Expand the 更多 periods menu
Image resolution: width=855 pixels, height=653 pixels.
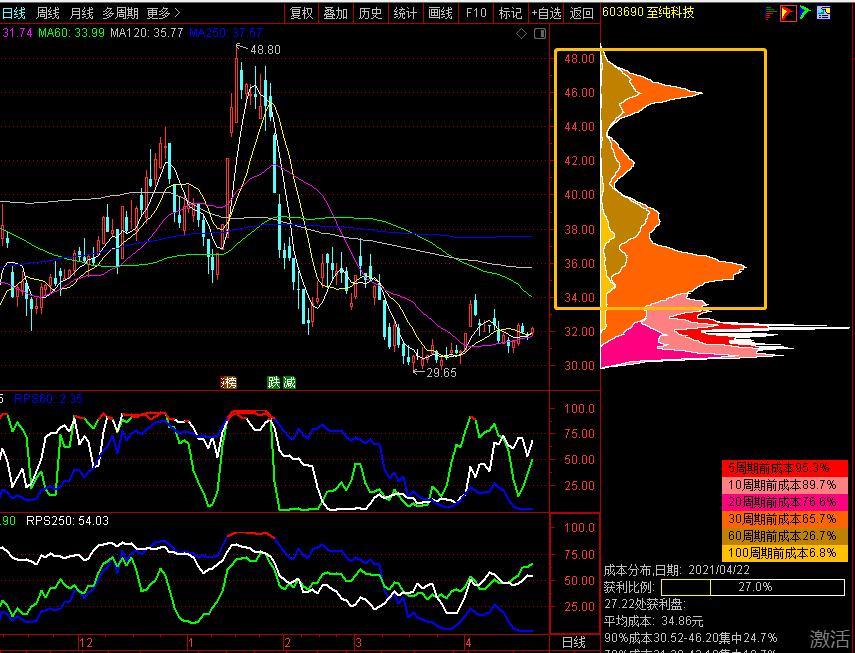pos(163,13)
